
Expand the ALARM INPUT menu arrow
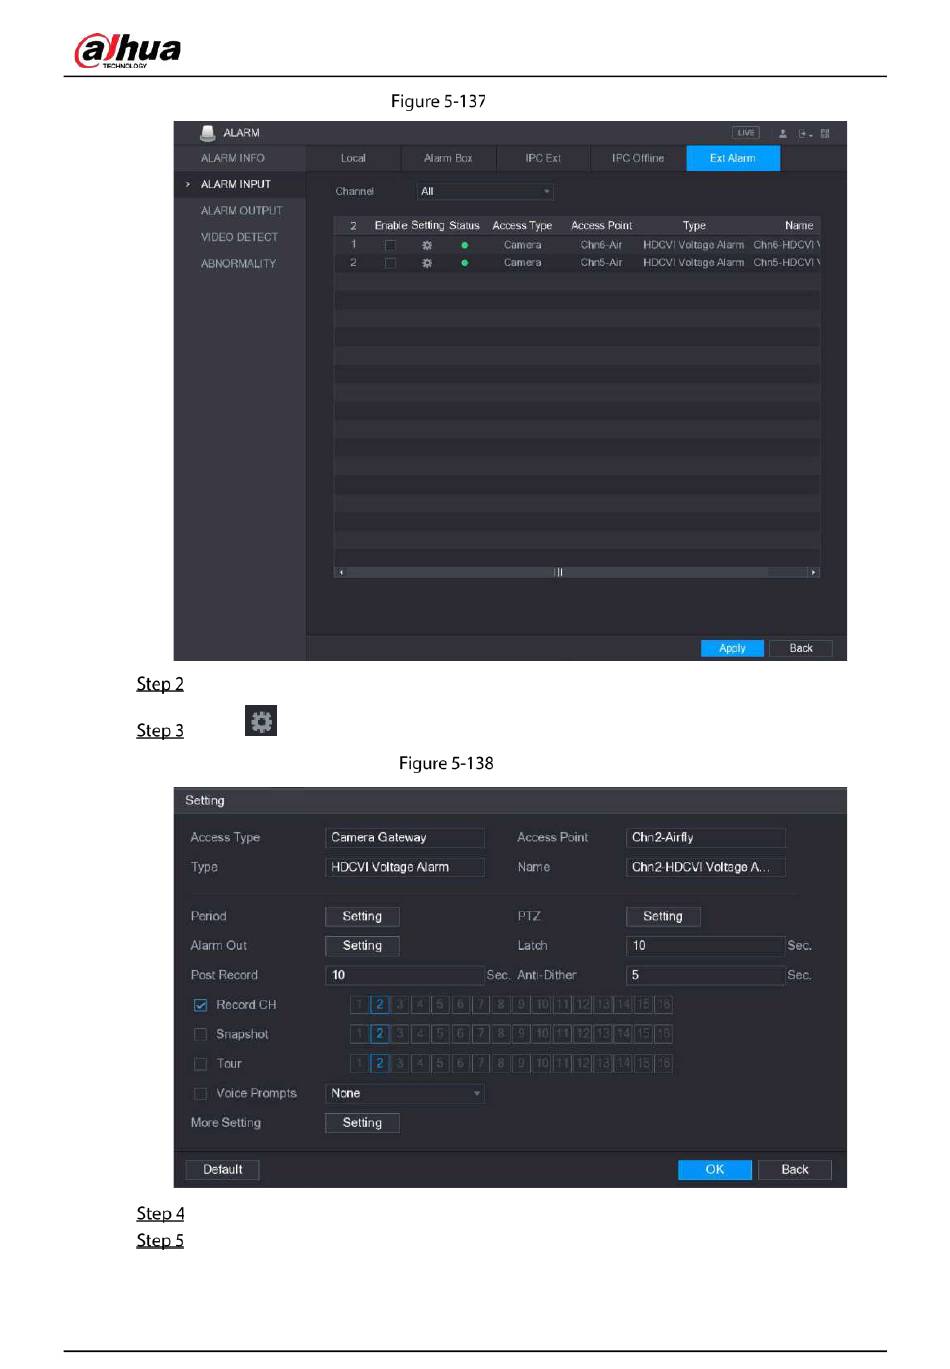[187, 184]
